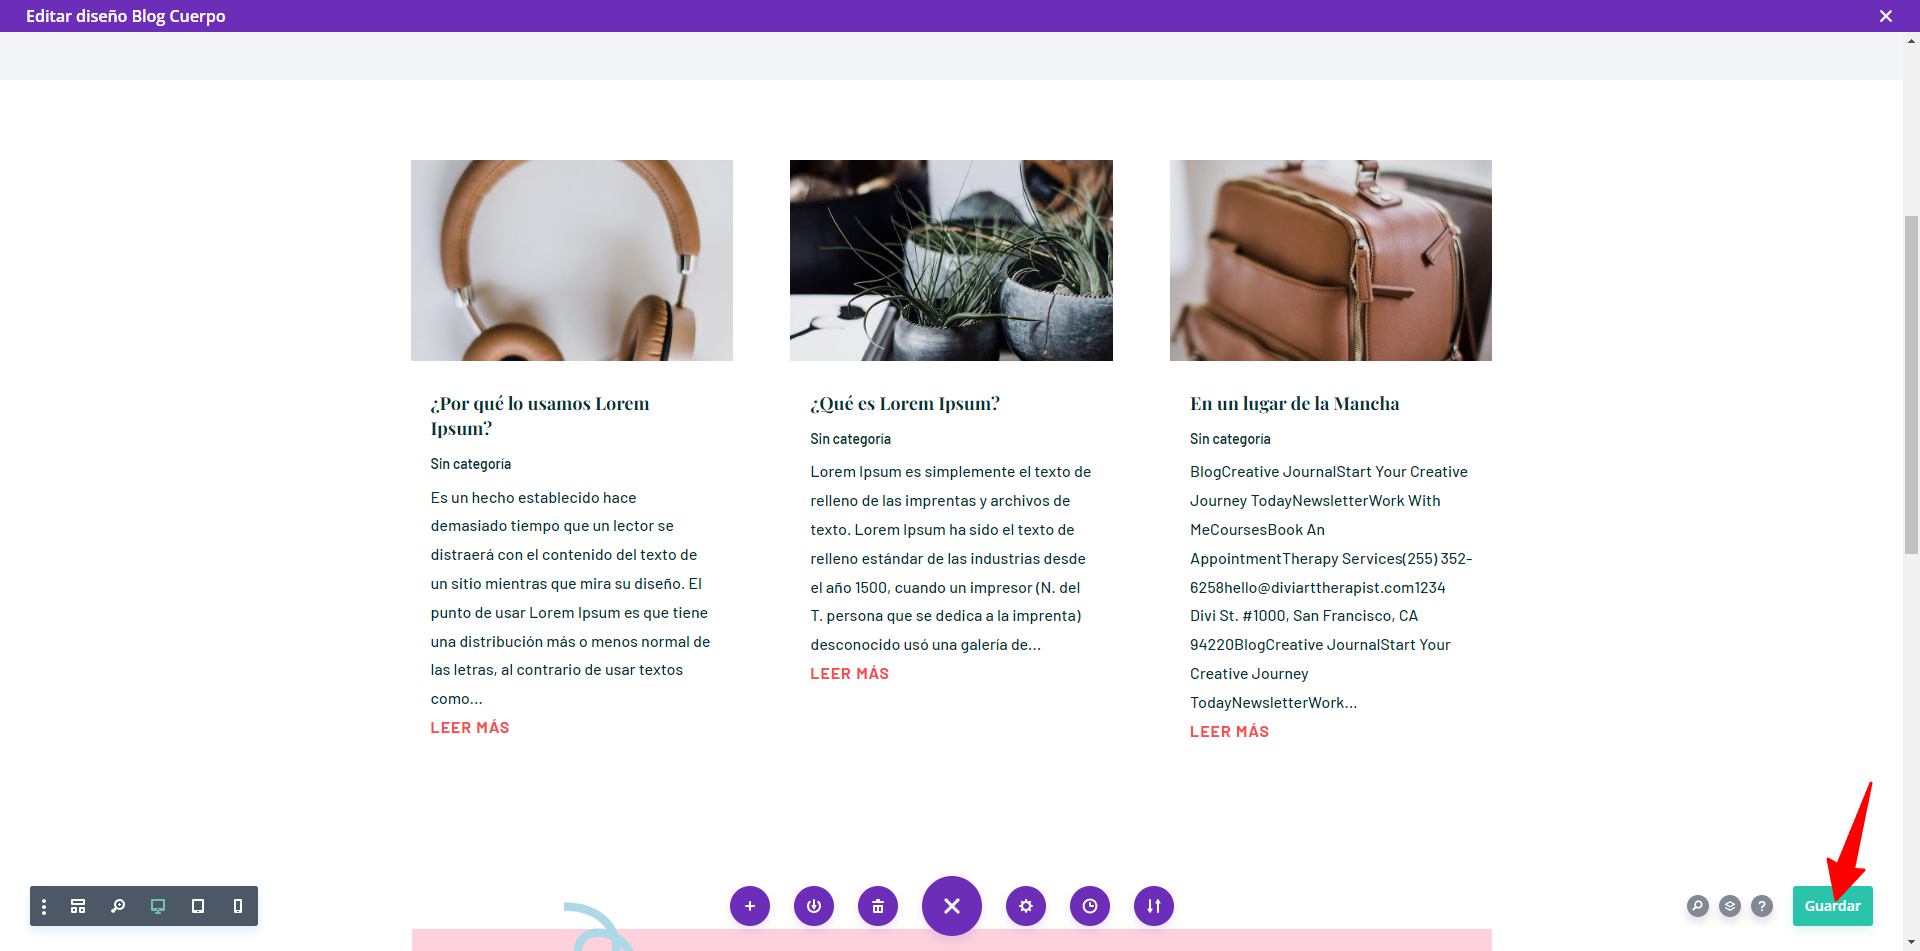The height and width of the screenshot is (951, 1920).
Task: Select phone preview mode
Action: point(238,906)
